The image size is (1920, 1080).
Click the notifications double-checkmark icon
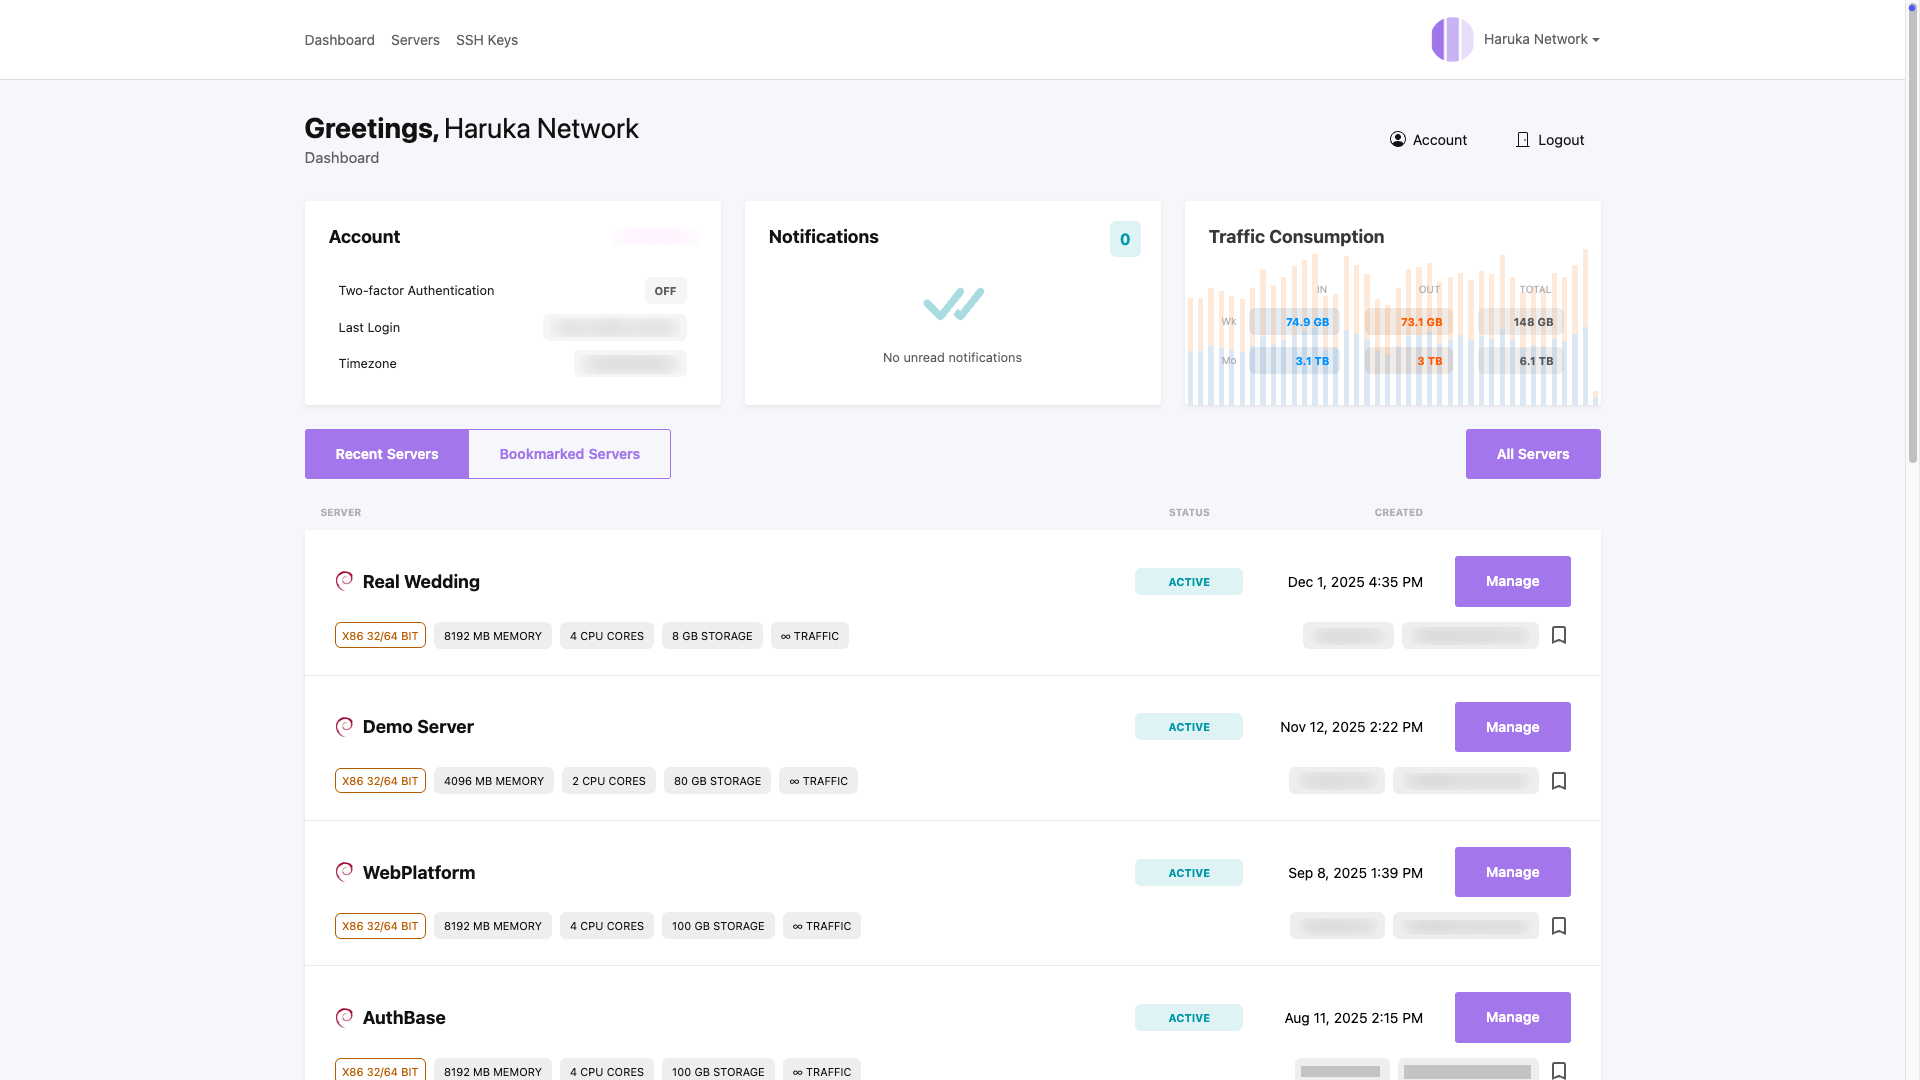(952, 304)
